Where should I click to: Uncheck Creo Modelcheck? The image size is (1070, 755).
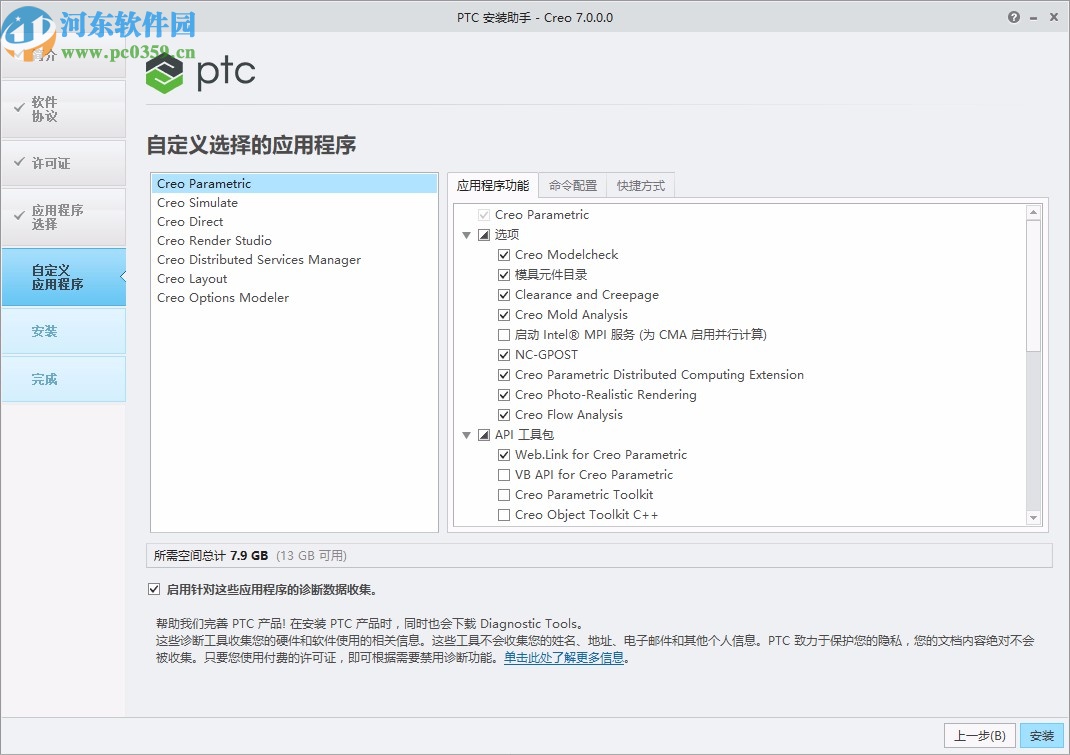[x=504, y=254]
